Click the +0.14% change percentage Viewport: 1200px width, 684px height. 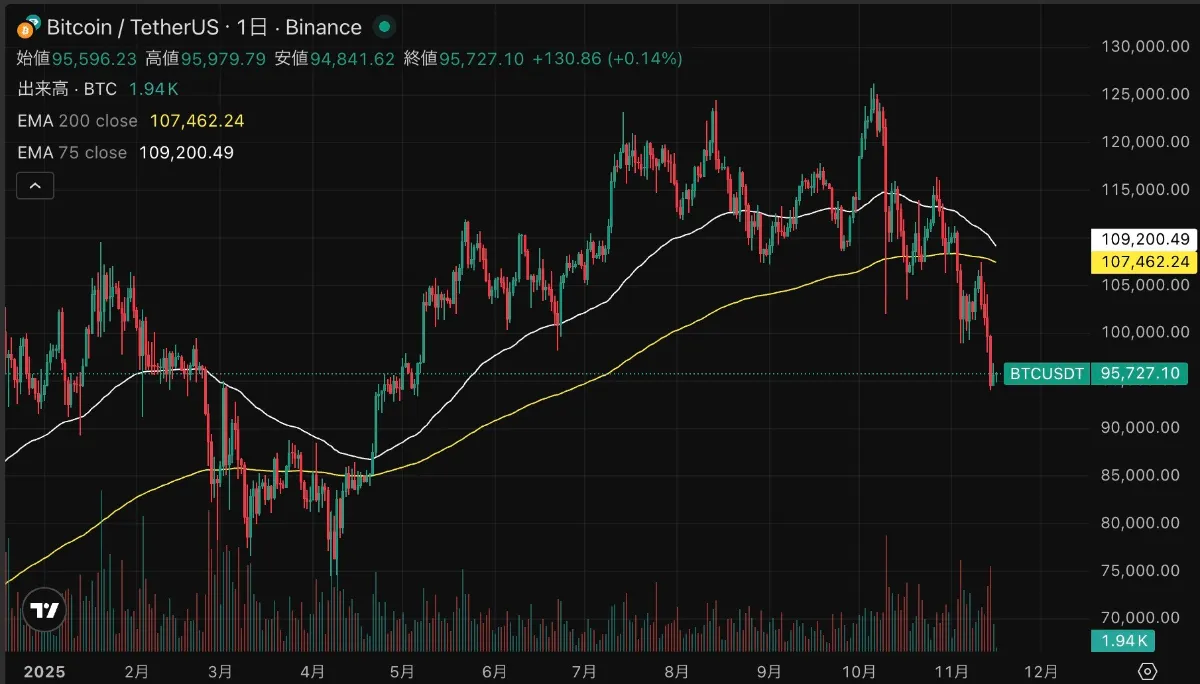(x=647, y=59)
